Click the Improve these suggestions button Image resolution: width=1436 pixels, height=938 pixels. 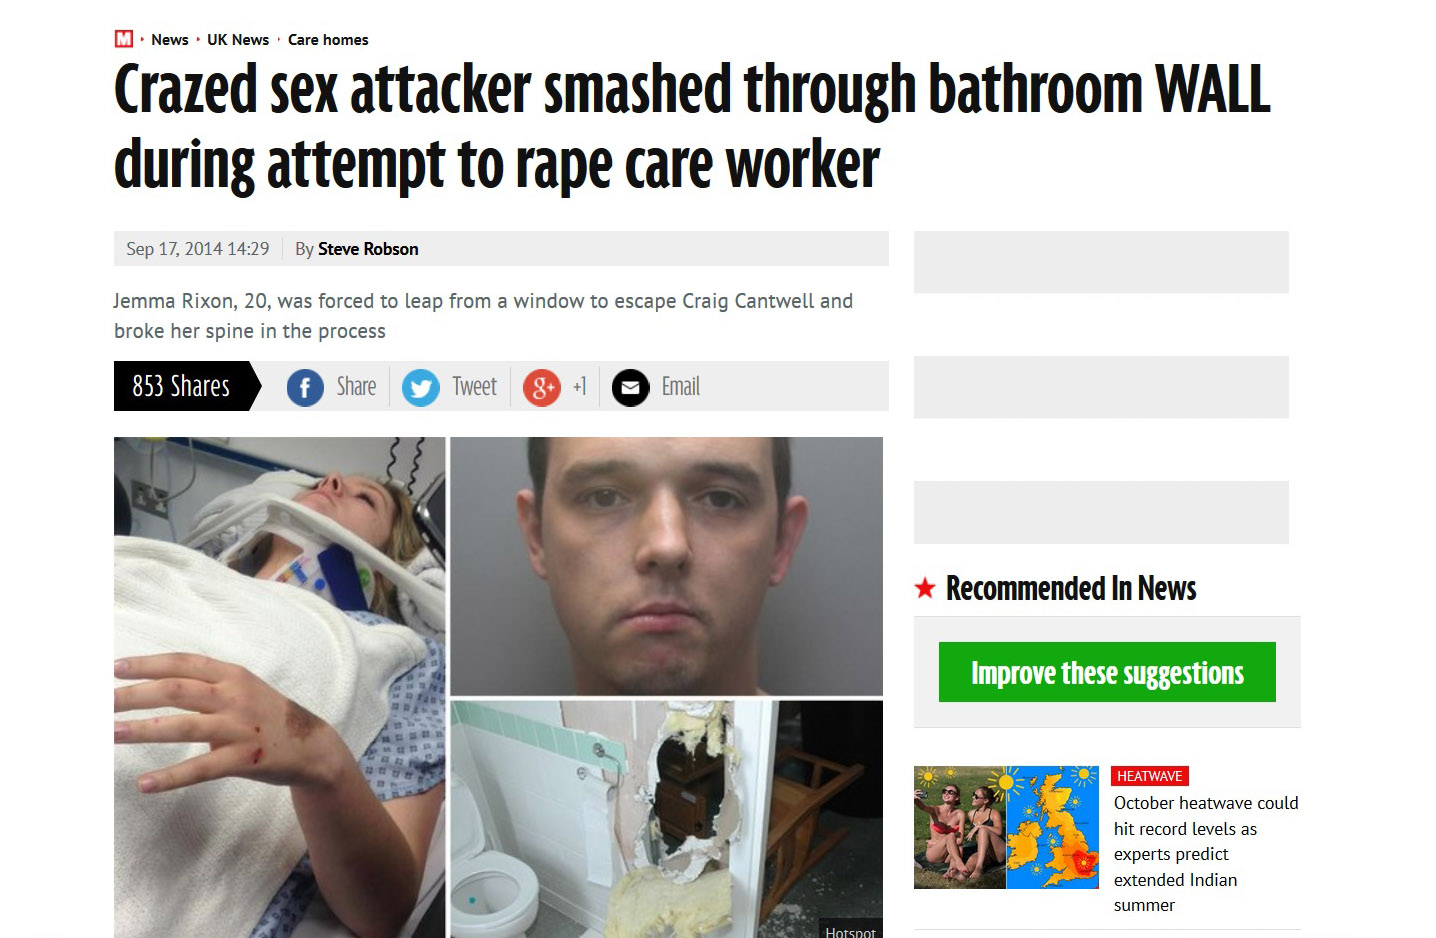coord(1107,672)
